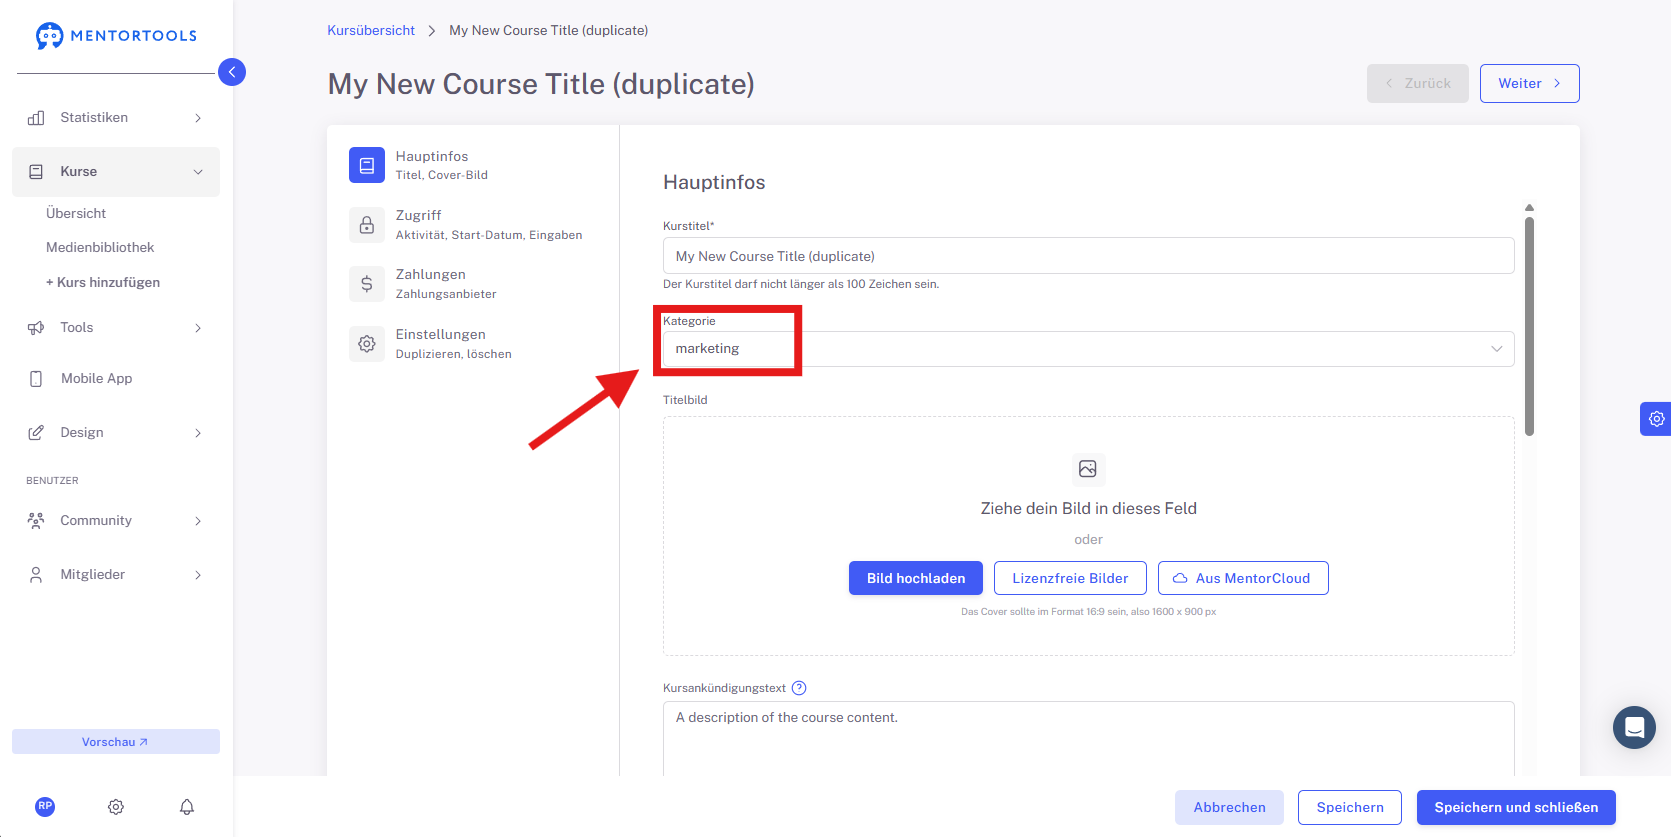
Task: Collapse the sidebar with the blue arrow button
Action: point(232,72)
